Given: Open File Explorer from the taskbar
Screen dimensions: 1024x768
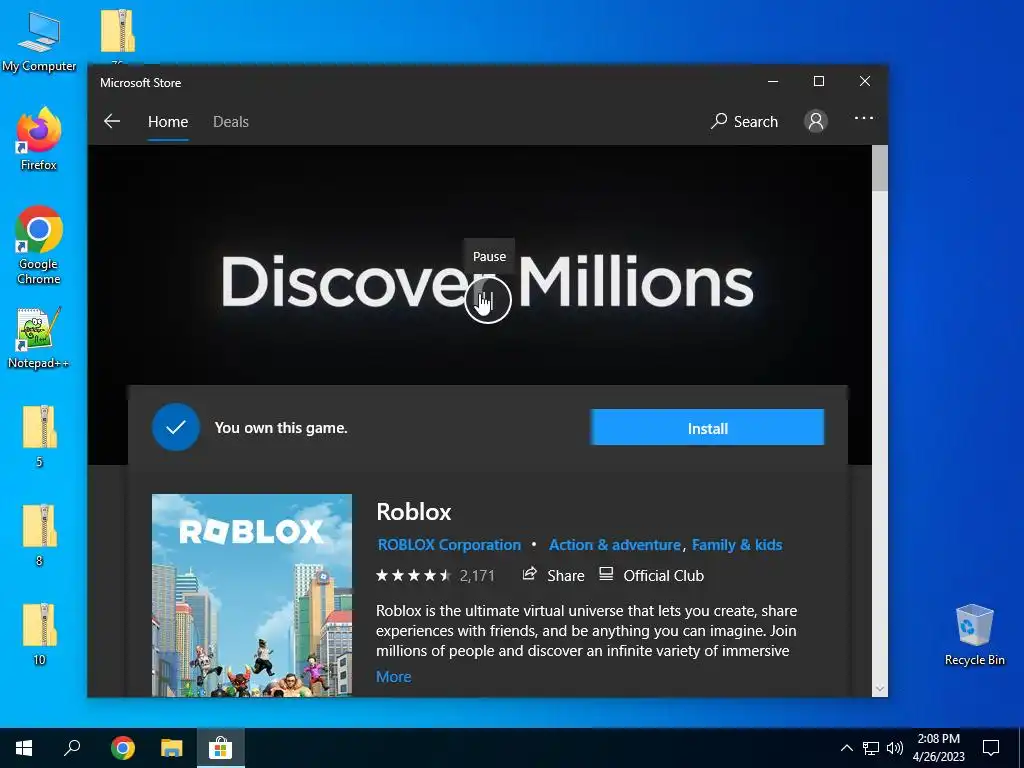Looking at the screenshot, I should point(172,748).
